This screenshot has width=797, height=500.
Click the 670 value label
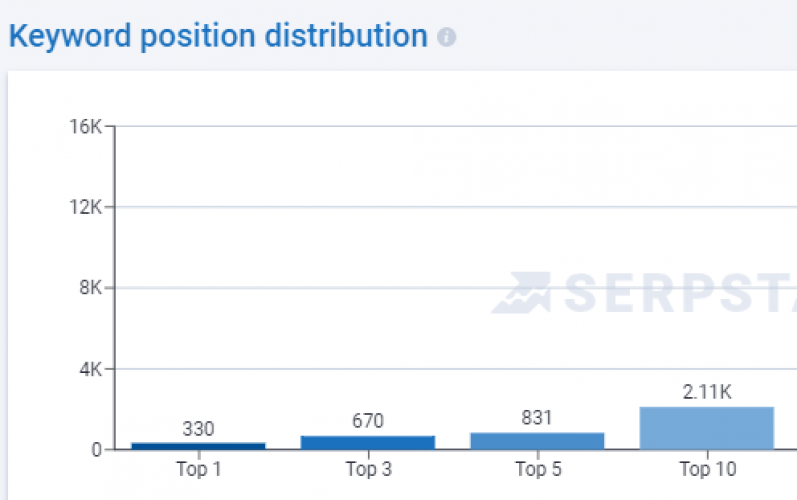pyautogui.click(x=368, y=422)
